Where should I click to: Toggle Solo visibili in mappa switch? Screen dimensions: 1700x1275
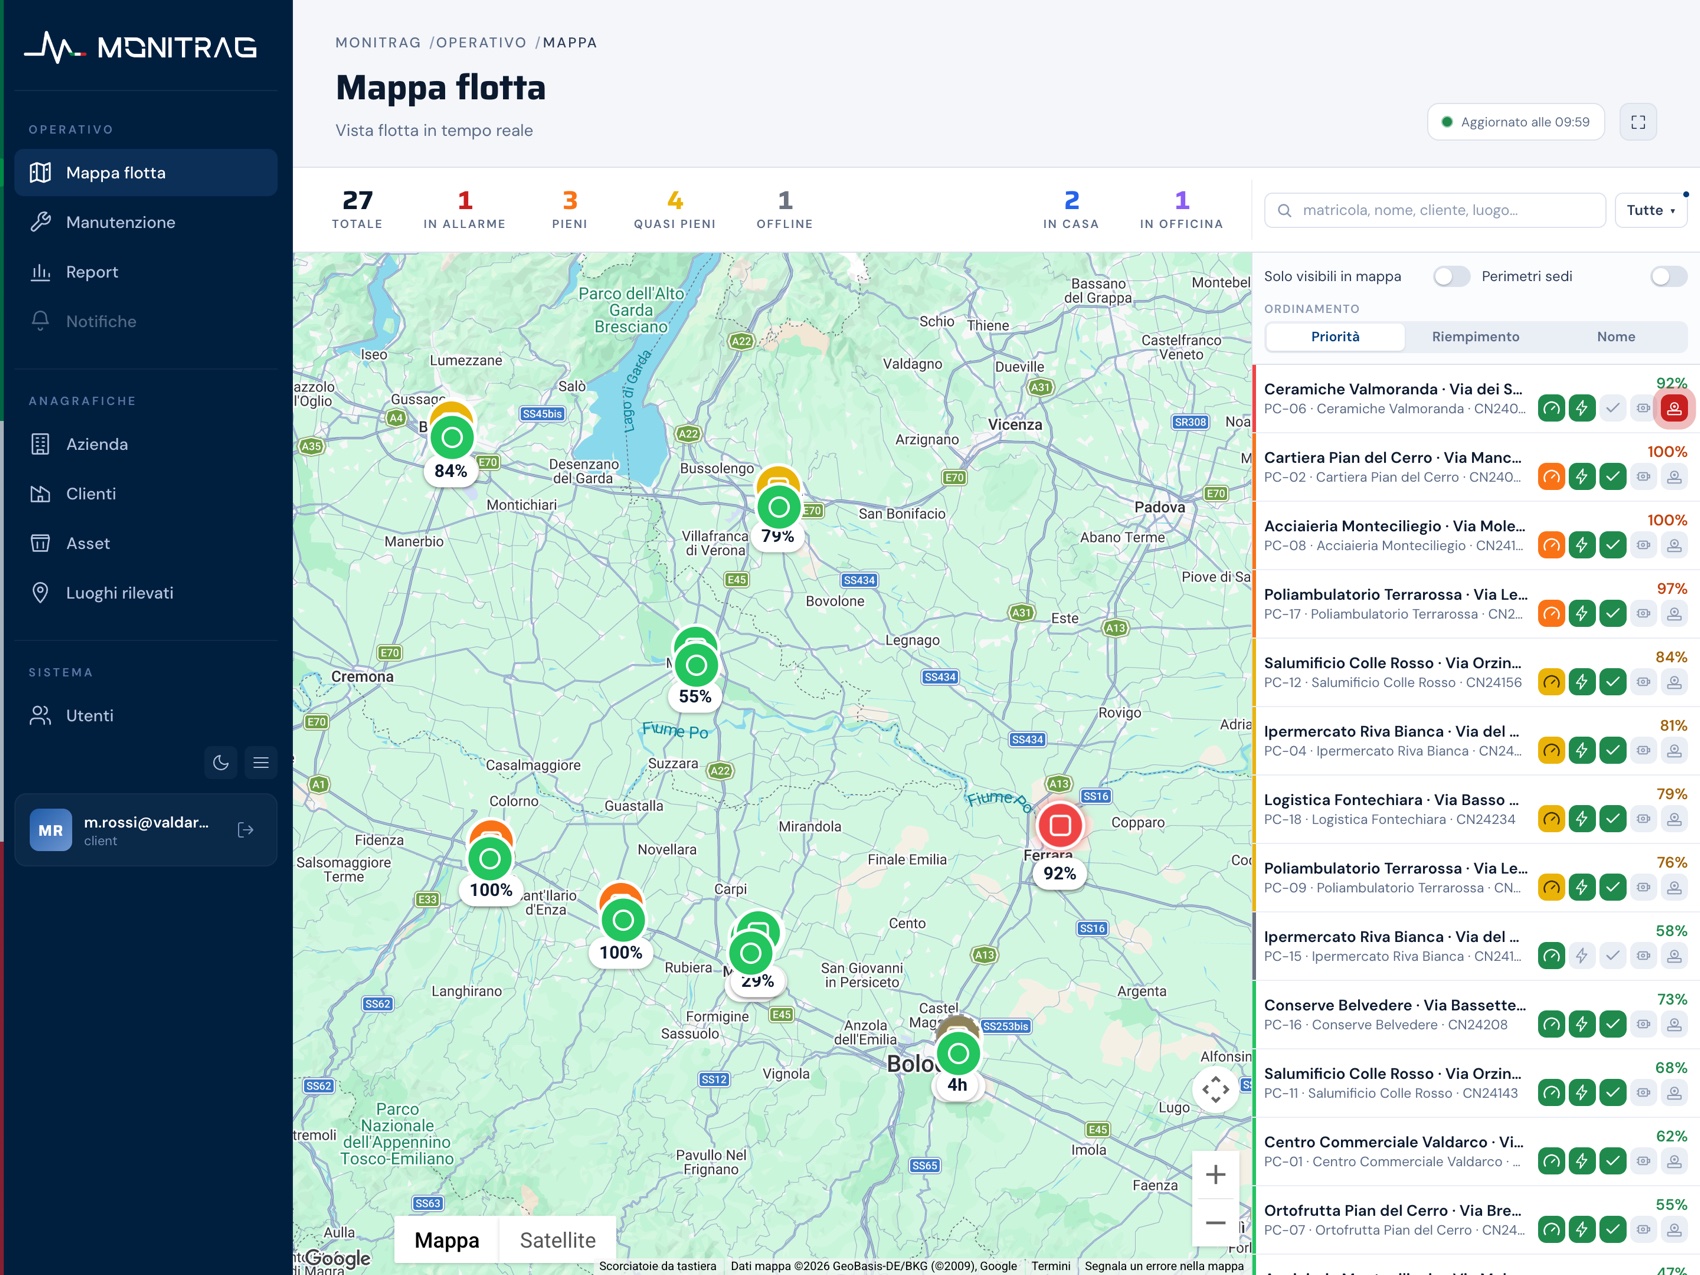coord(1451,276)
